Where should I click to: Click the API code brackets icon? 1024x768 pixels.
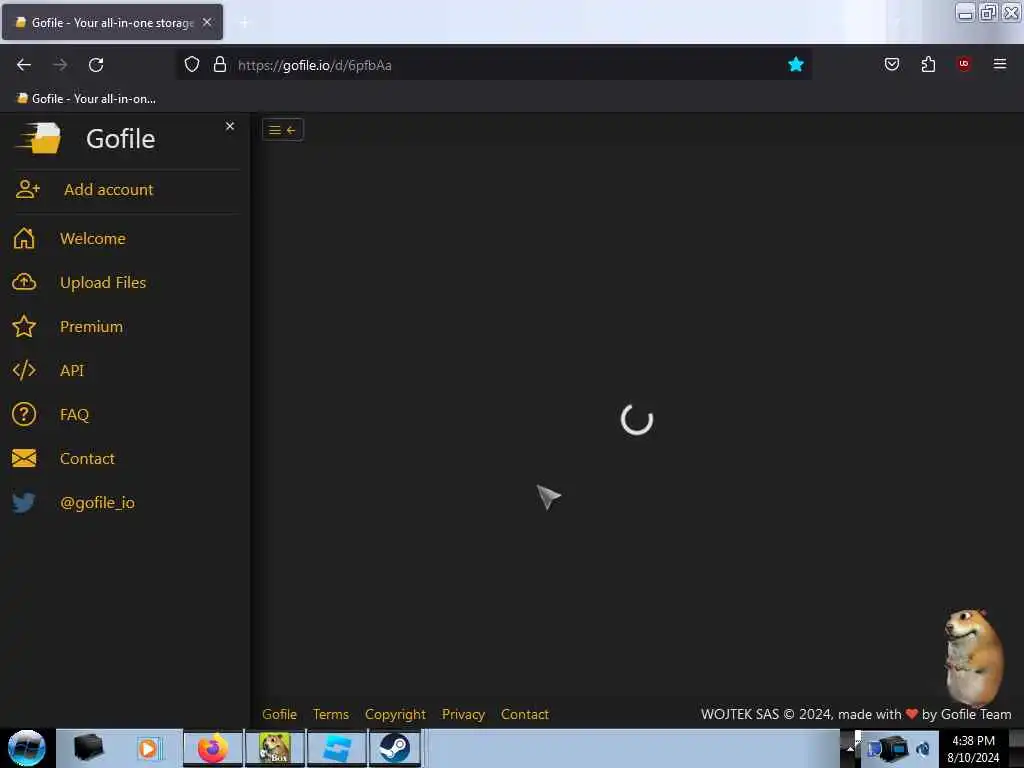point(24,370)
